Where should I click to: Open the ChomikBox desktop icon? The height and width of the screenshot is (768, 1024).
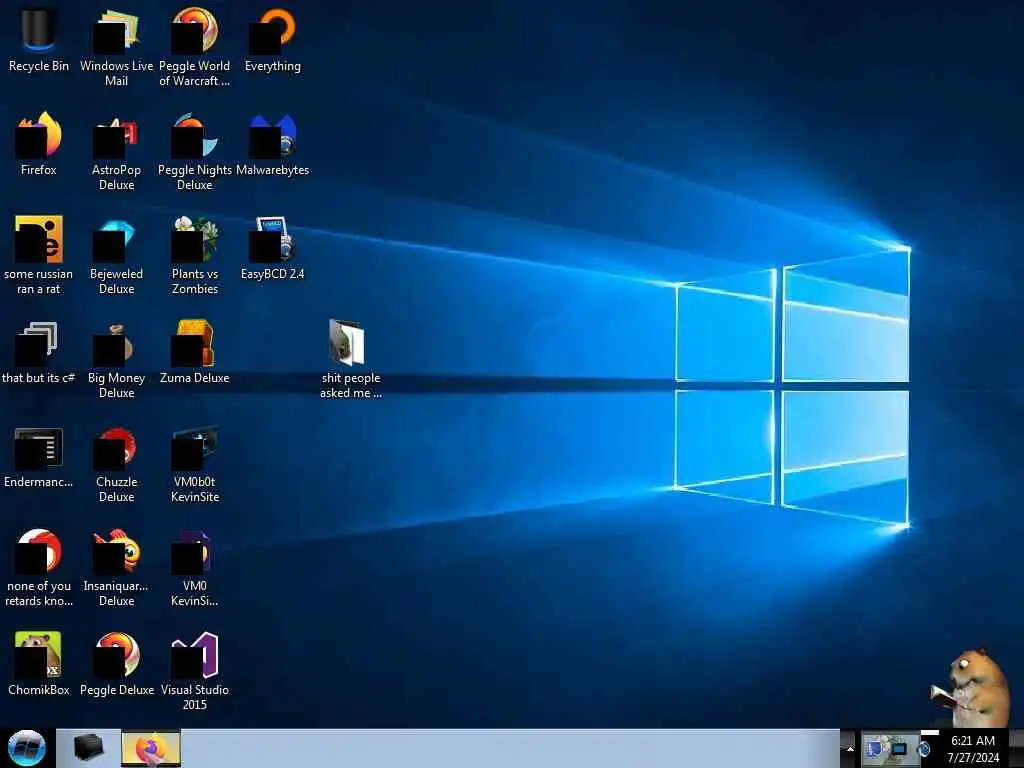[x=39, y=664]
